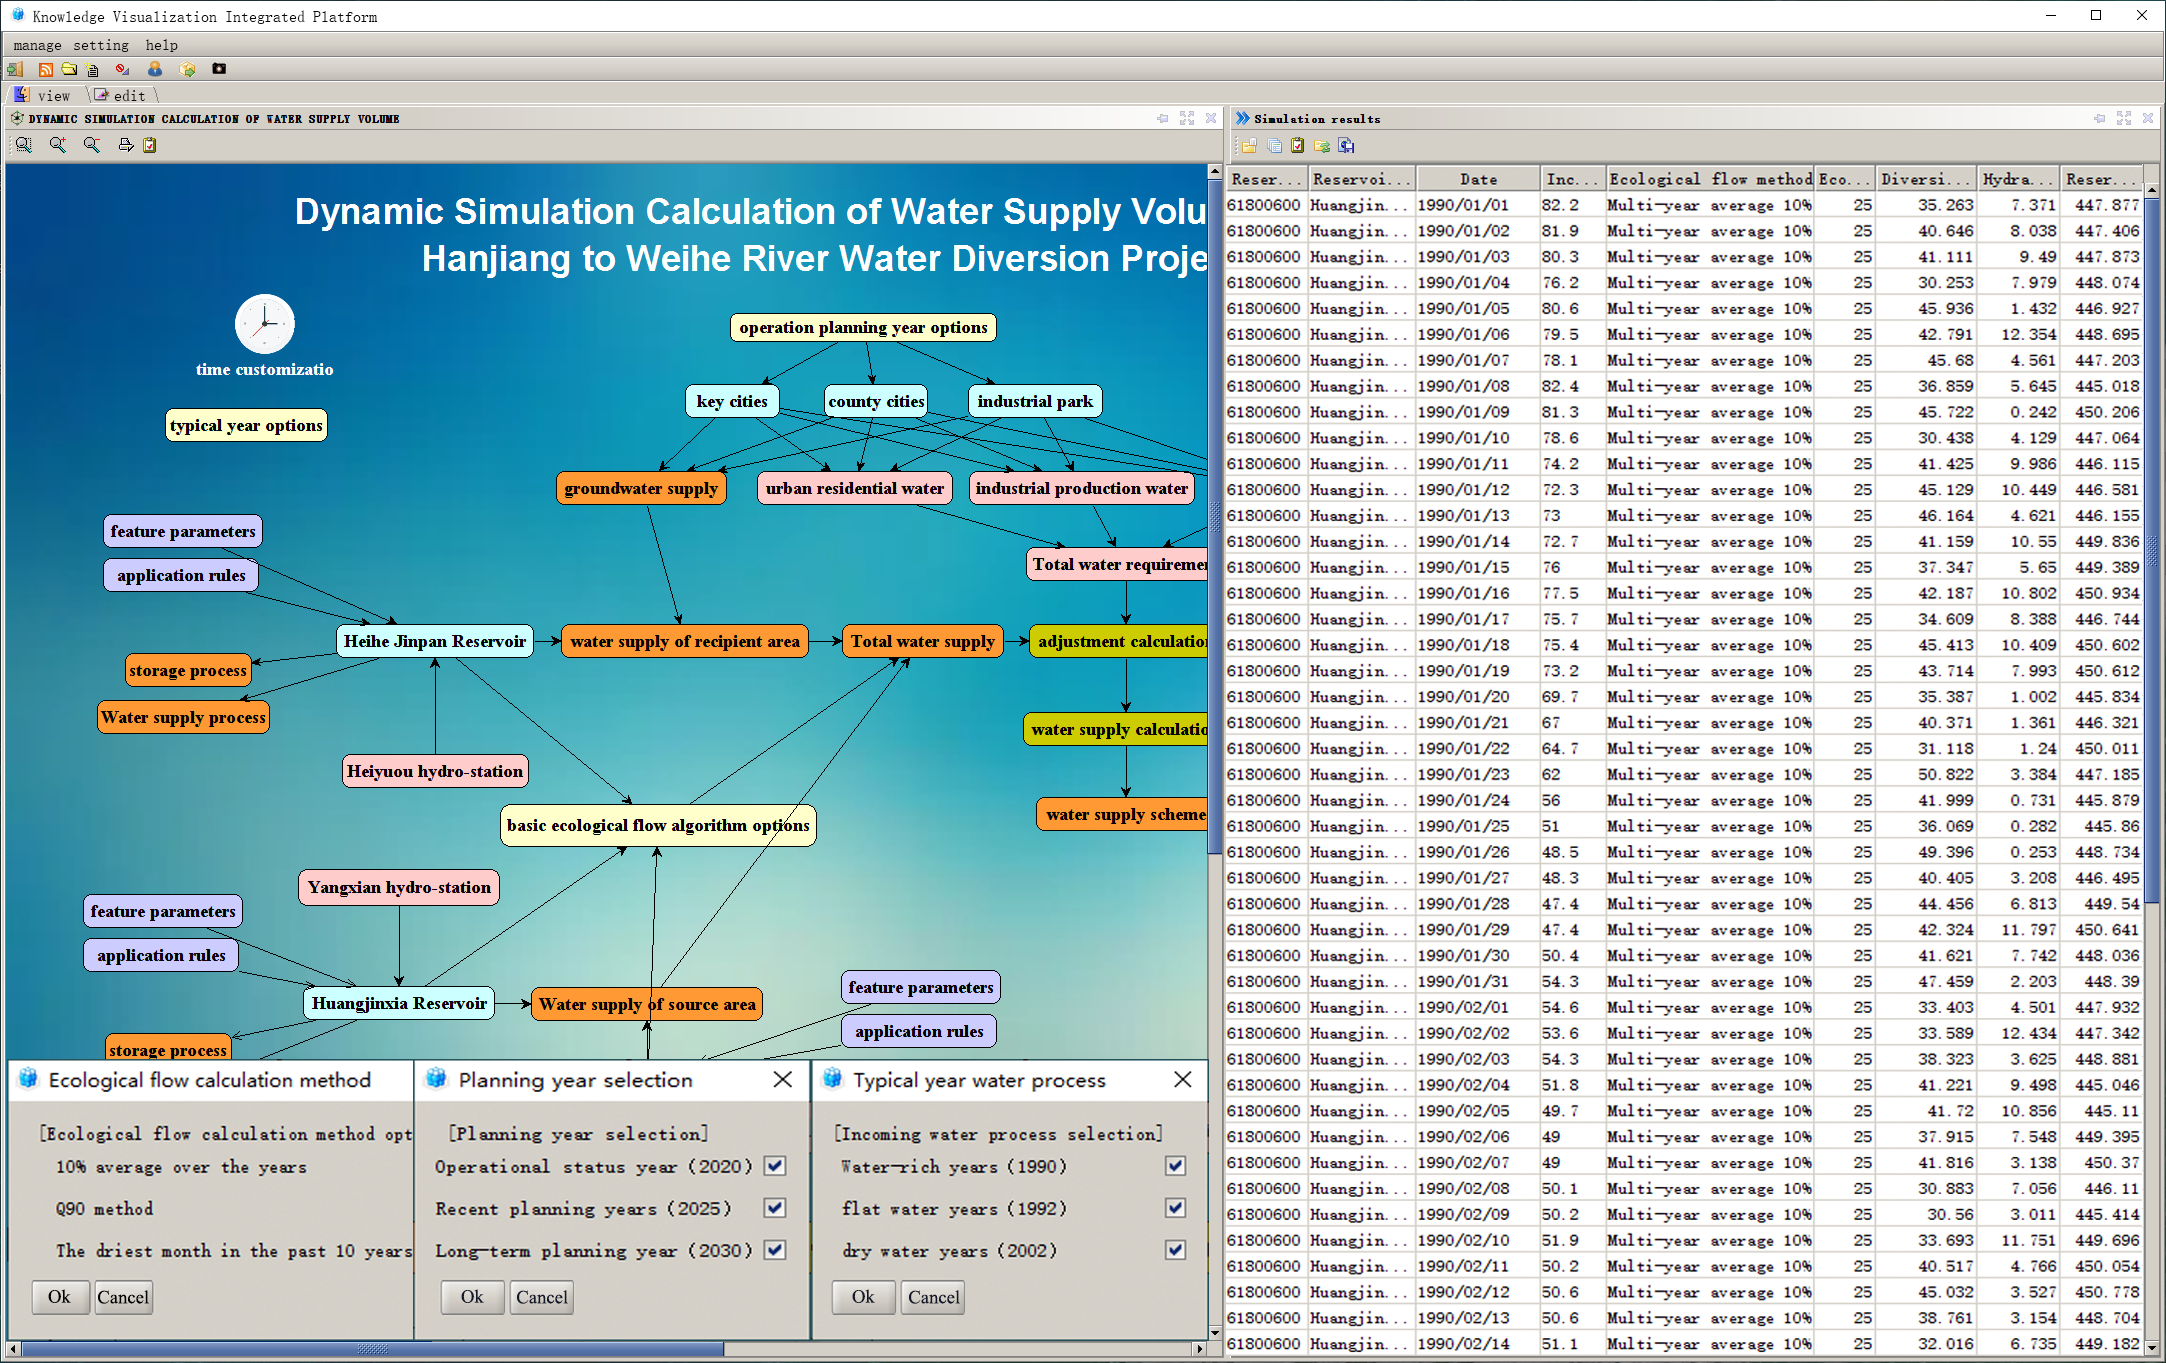Switch to the view tab
Viewport: 2166px width, 1363px height.
pyautogui.click(x=46, y=95)
